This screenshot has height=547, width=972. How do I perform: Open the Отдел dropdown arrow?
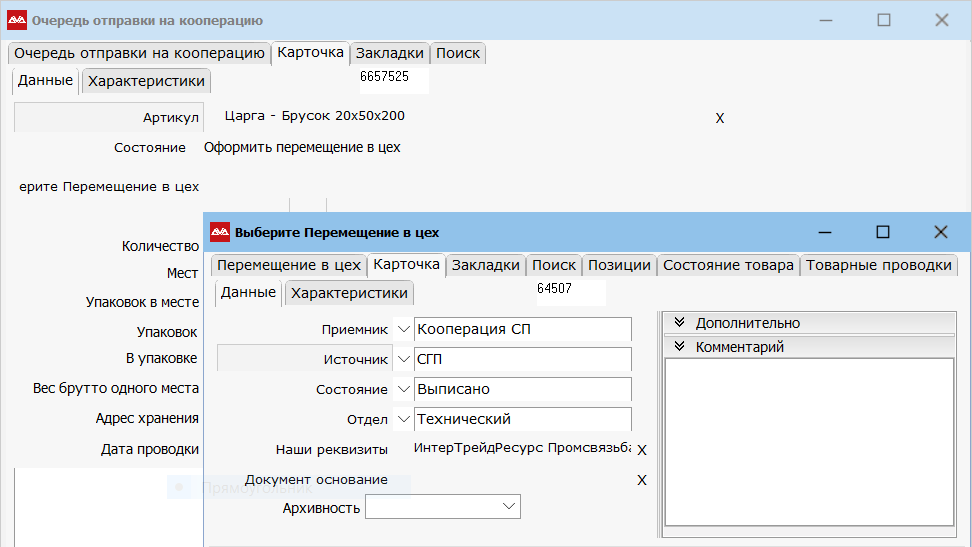click(403, 419)
